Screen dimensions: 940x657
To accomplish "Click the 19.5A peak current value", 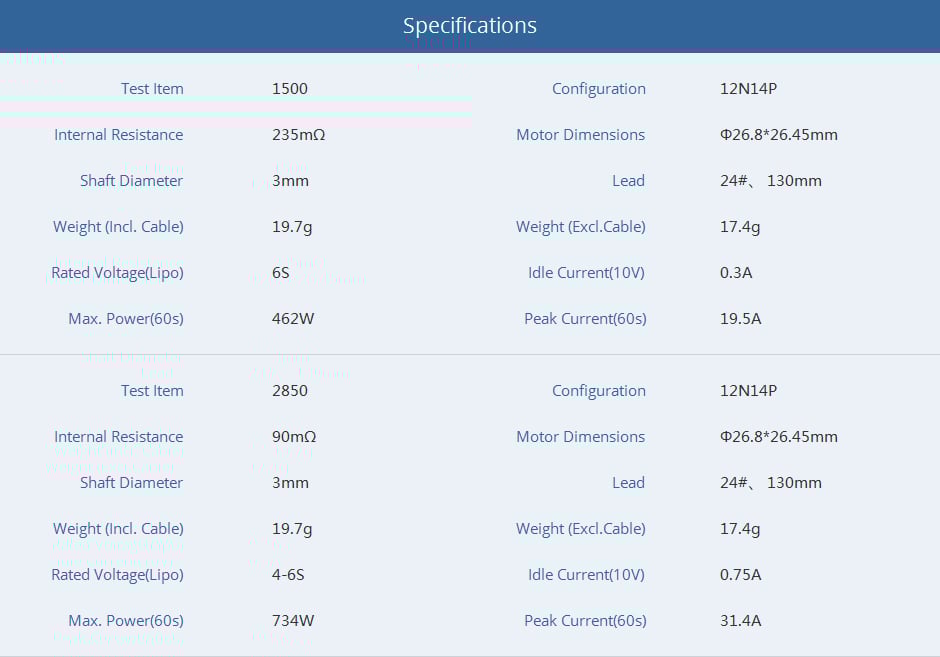I will pyautogui.click(x=740, y=319).
